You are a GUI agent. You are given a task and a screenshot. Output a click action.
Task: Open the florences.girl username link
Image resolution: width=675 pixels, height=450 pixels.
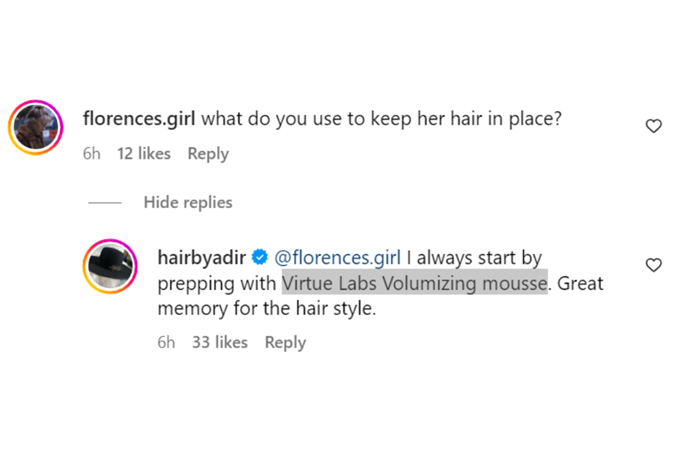tap(140, 118)
